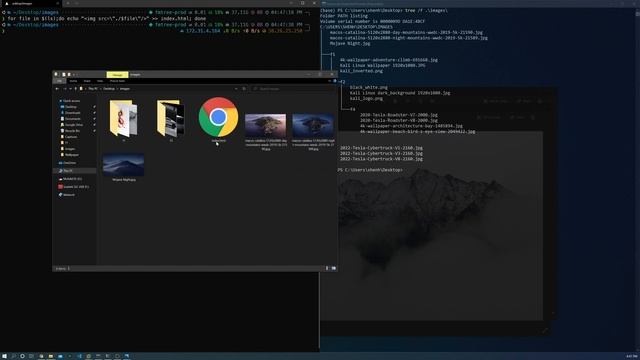Screen dimensions: 640x360
Task: Select the macos-catalina day mountains image thumbnail
Action: pos(265,125)
